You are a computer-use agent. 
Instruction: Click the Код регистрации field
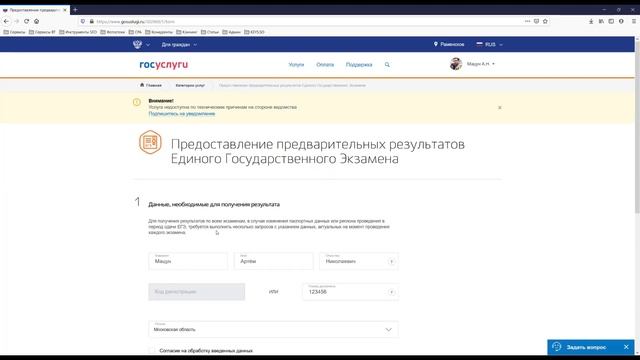click(197, 292)
